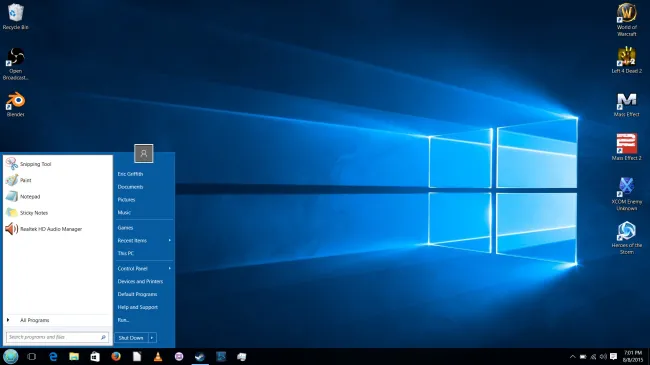Select the Mass Effect desktop shortcut
650x365 pixels.
pyautogui.click(x=626, y=105)
